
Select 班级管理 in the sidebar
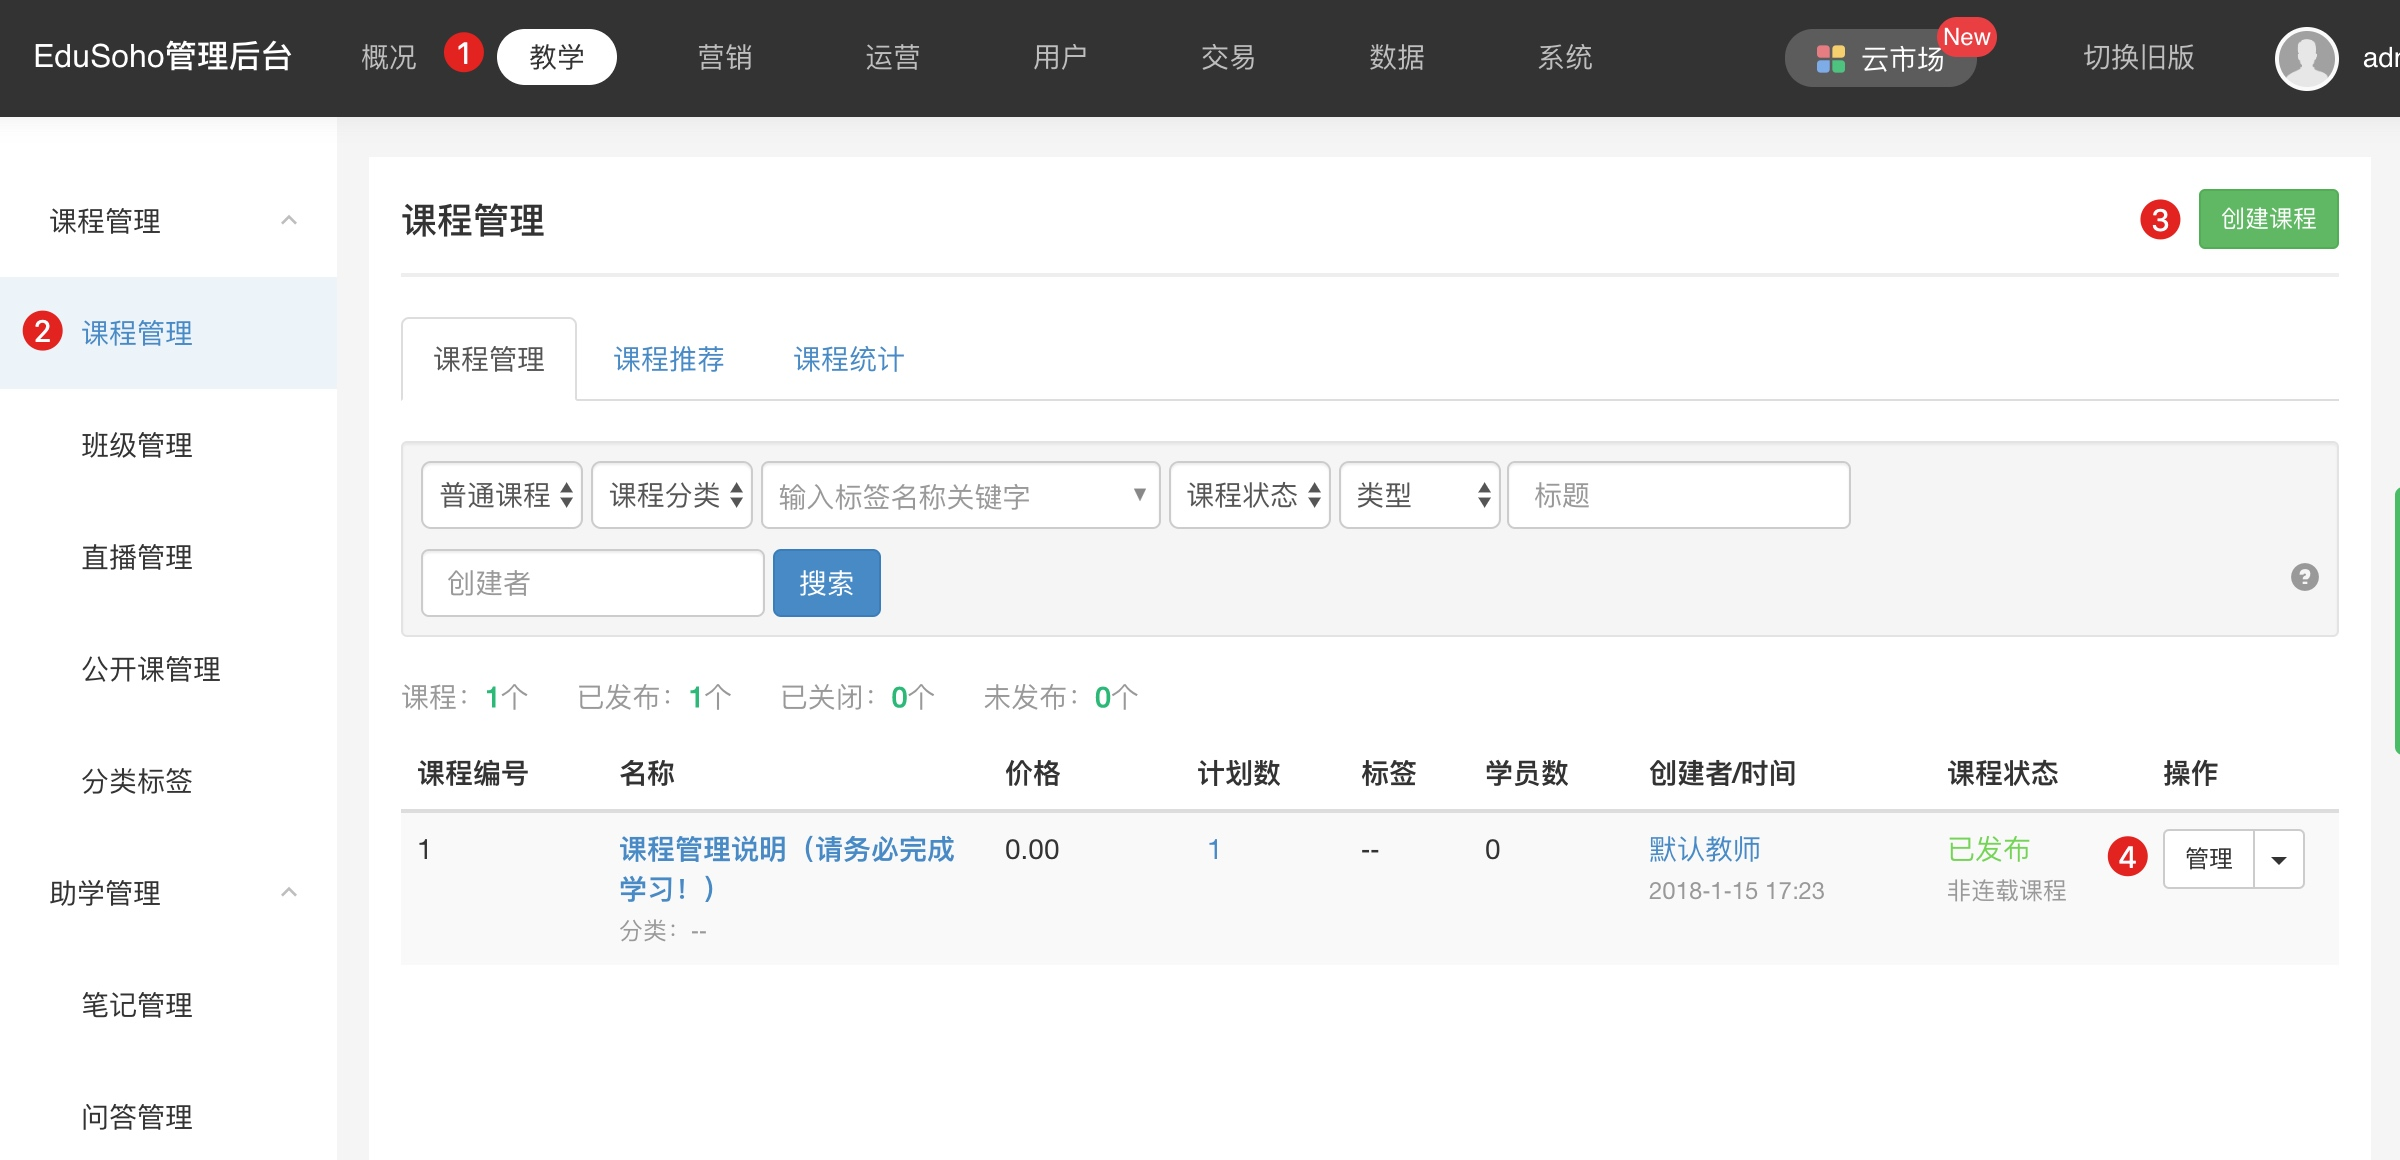(137, 445)
